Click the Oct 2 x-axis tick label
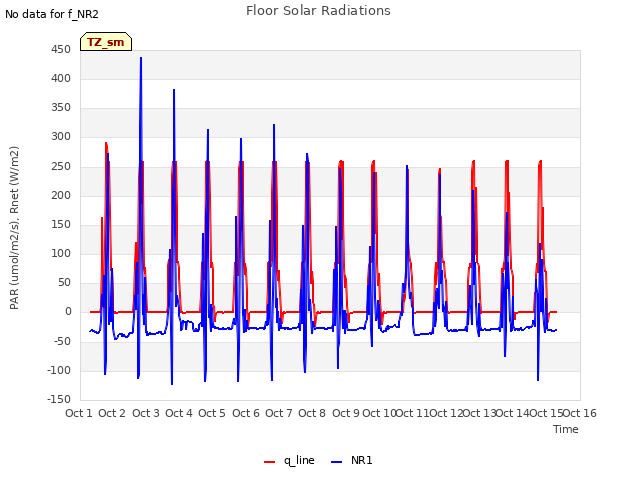 point(112,413)
